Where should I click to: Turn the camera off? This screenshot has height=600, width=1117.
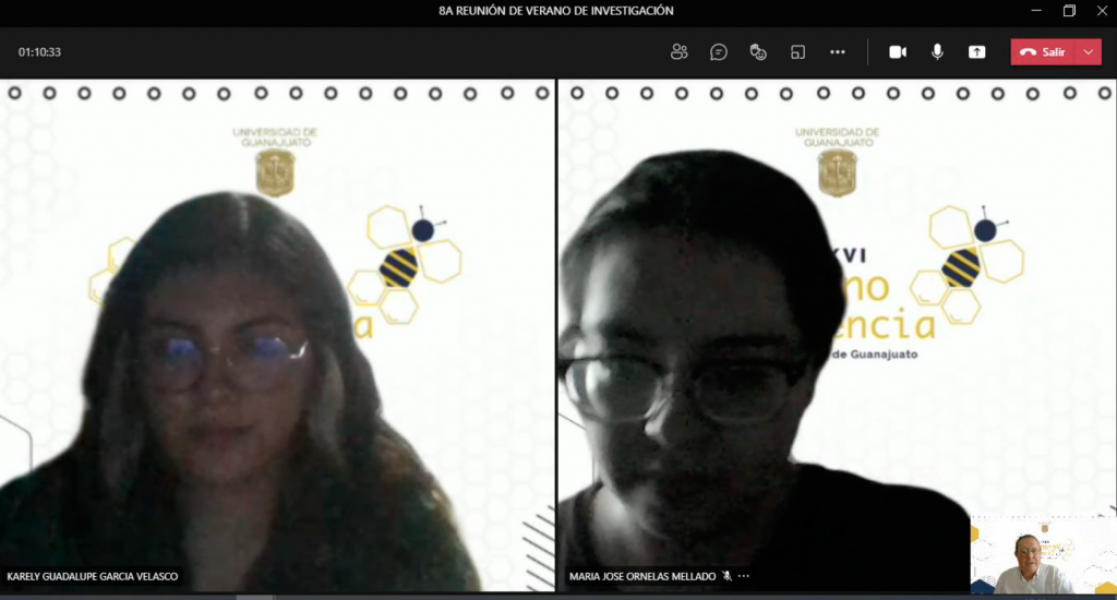(898, 52)
